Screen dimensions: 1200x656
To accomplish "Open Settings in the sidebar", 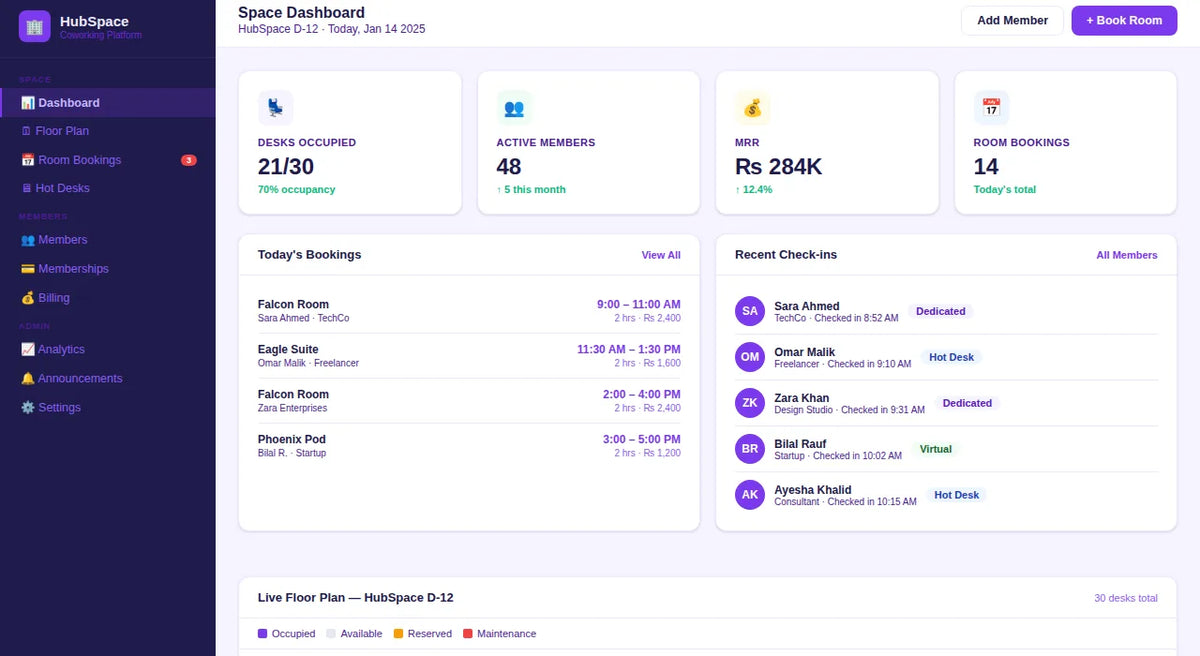I will coord(108,408).
